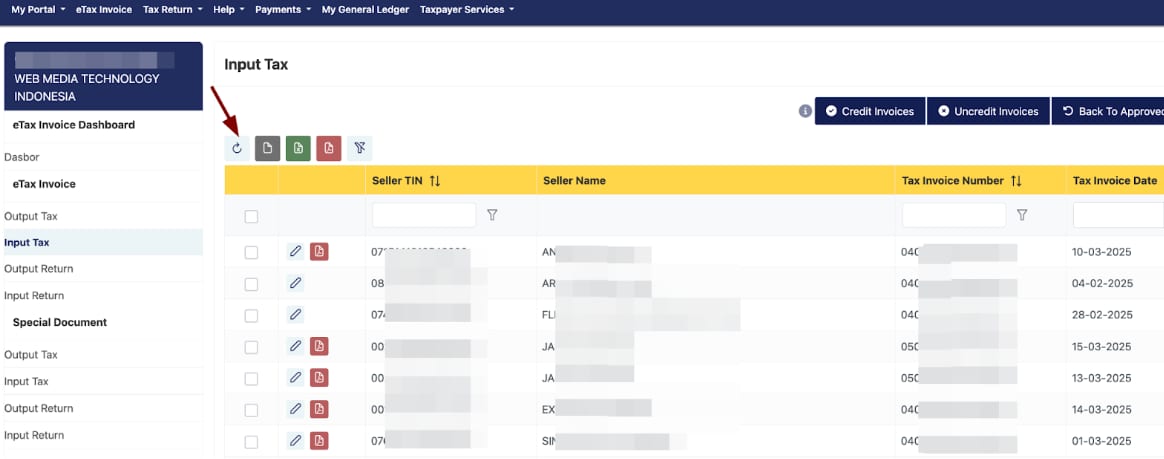
Task: Expand the Taxpayer Services dropdown
Action: pos(467,9)
